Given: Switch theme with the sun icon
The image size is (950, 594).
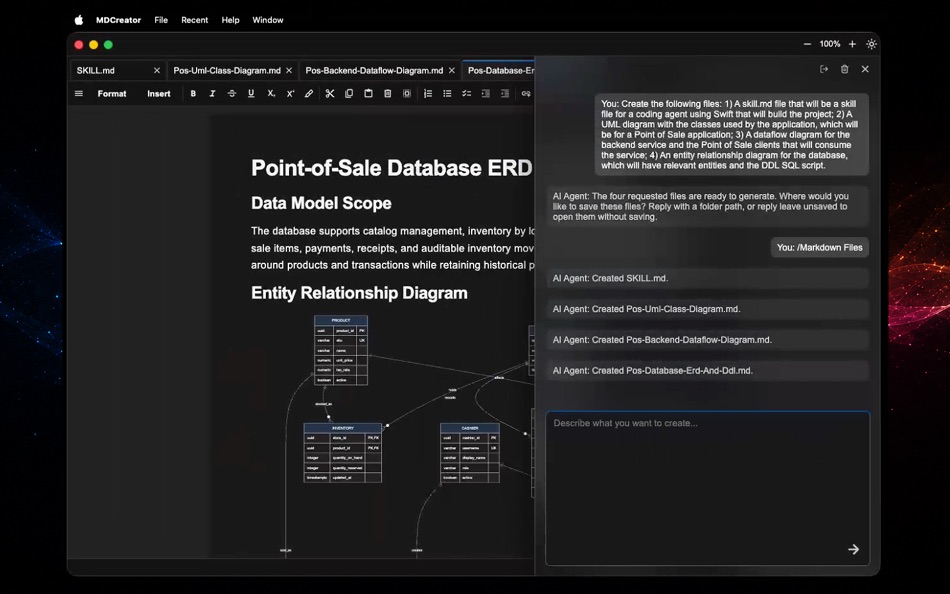Looking at the screenshot, I should 871,44.
